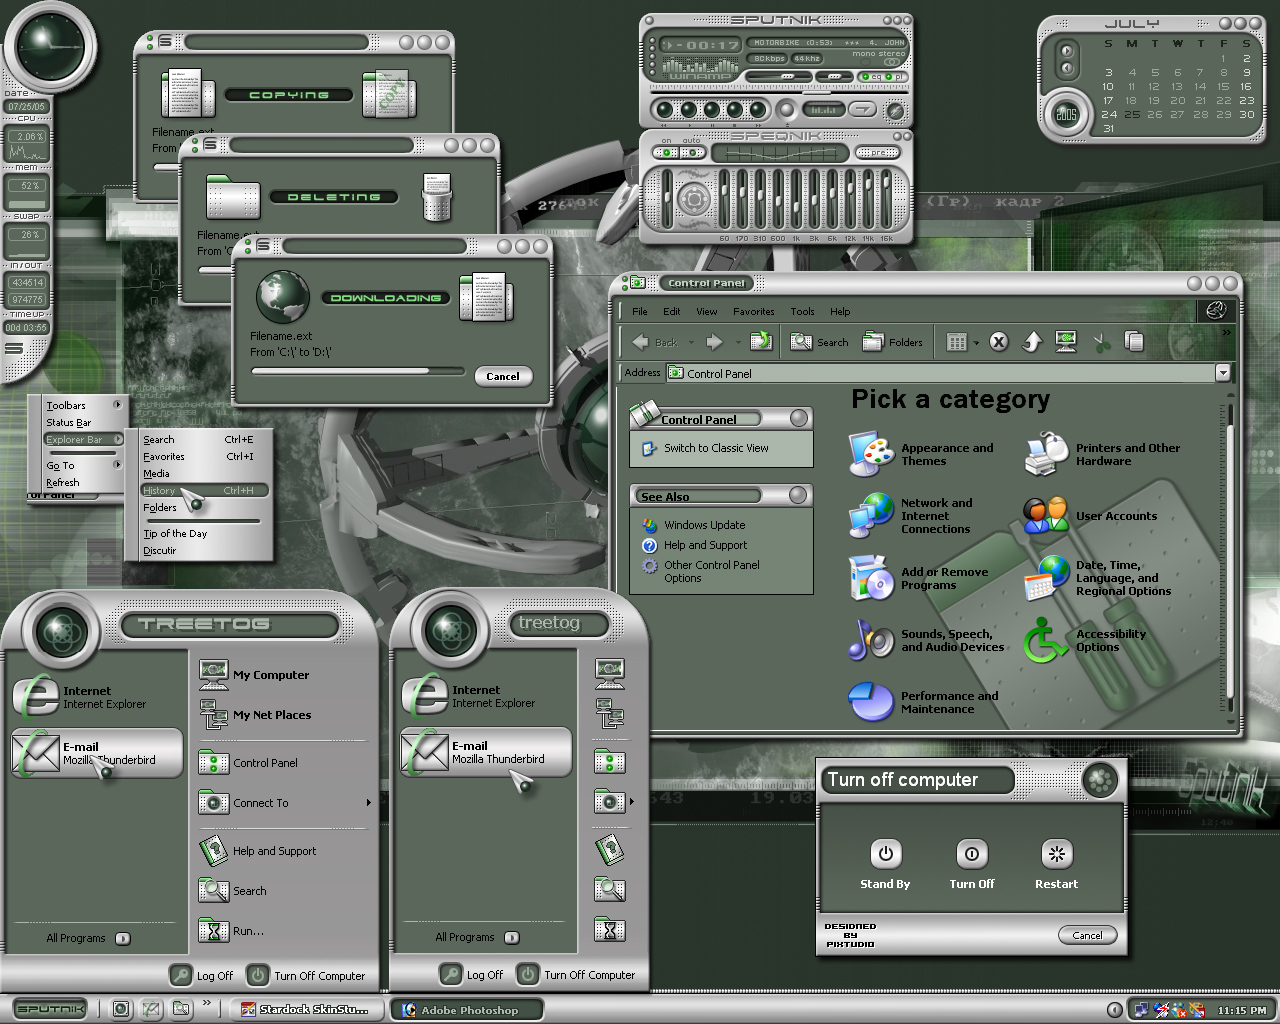The height and width of the screenshot is (1024, 1280).
Task: Open the Tools menu in Control Panel
Action: pyautogui.click(x=802, y=311)
